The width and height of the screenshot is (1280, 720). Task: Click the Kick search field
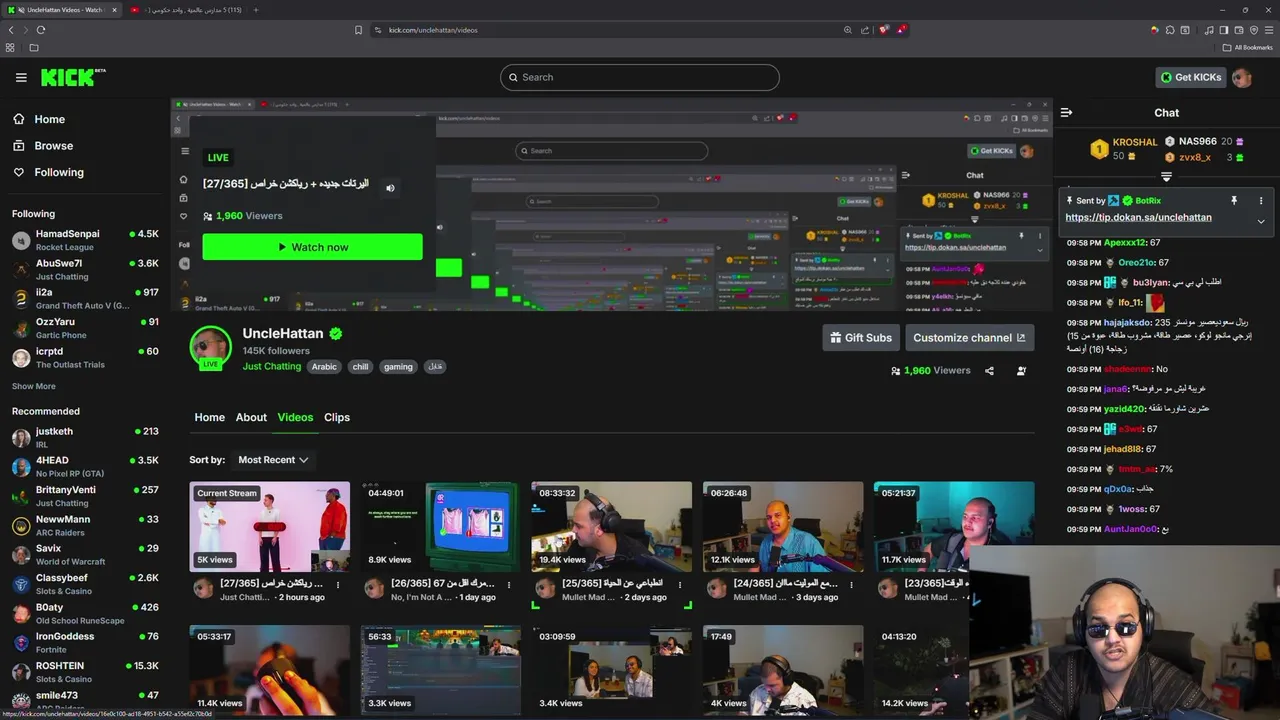coord(640,77)
